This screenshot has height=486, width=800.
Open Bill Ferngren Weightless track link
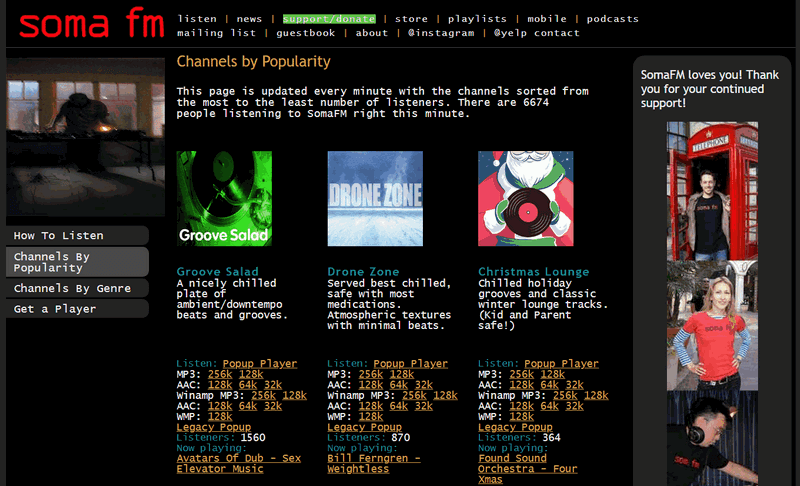[374, 464]
